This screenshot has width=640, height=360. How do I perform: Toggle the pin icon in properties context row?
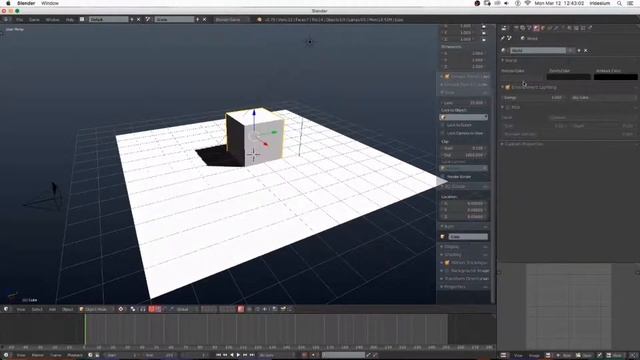[503, 38]
